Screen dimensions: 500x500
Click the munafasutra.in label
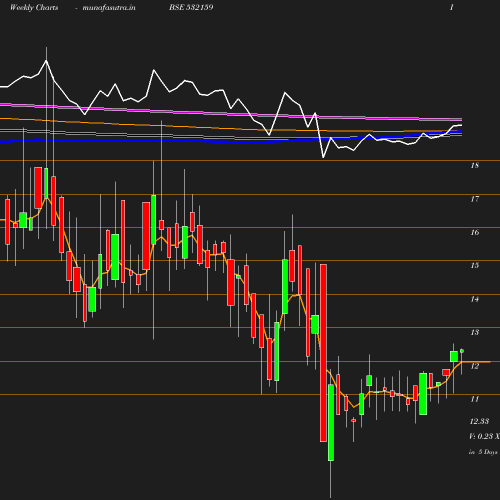tap(109, 7)
